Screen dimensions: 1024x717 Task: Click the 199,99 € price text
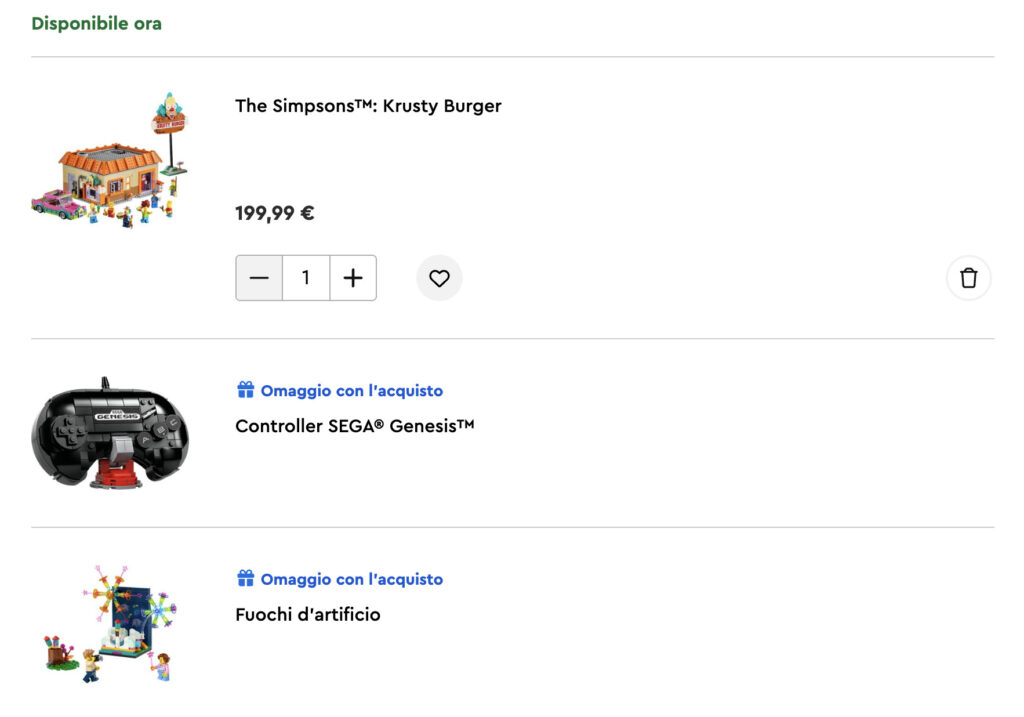click(275, 213)
